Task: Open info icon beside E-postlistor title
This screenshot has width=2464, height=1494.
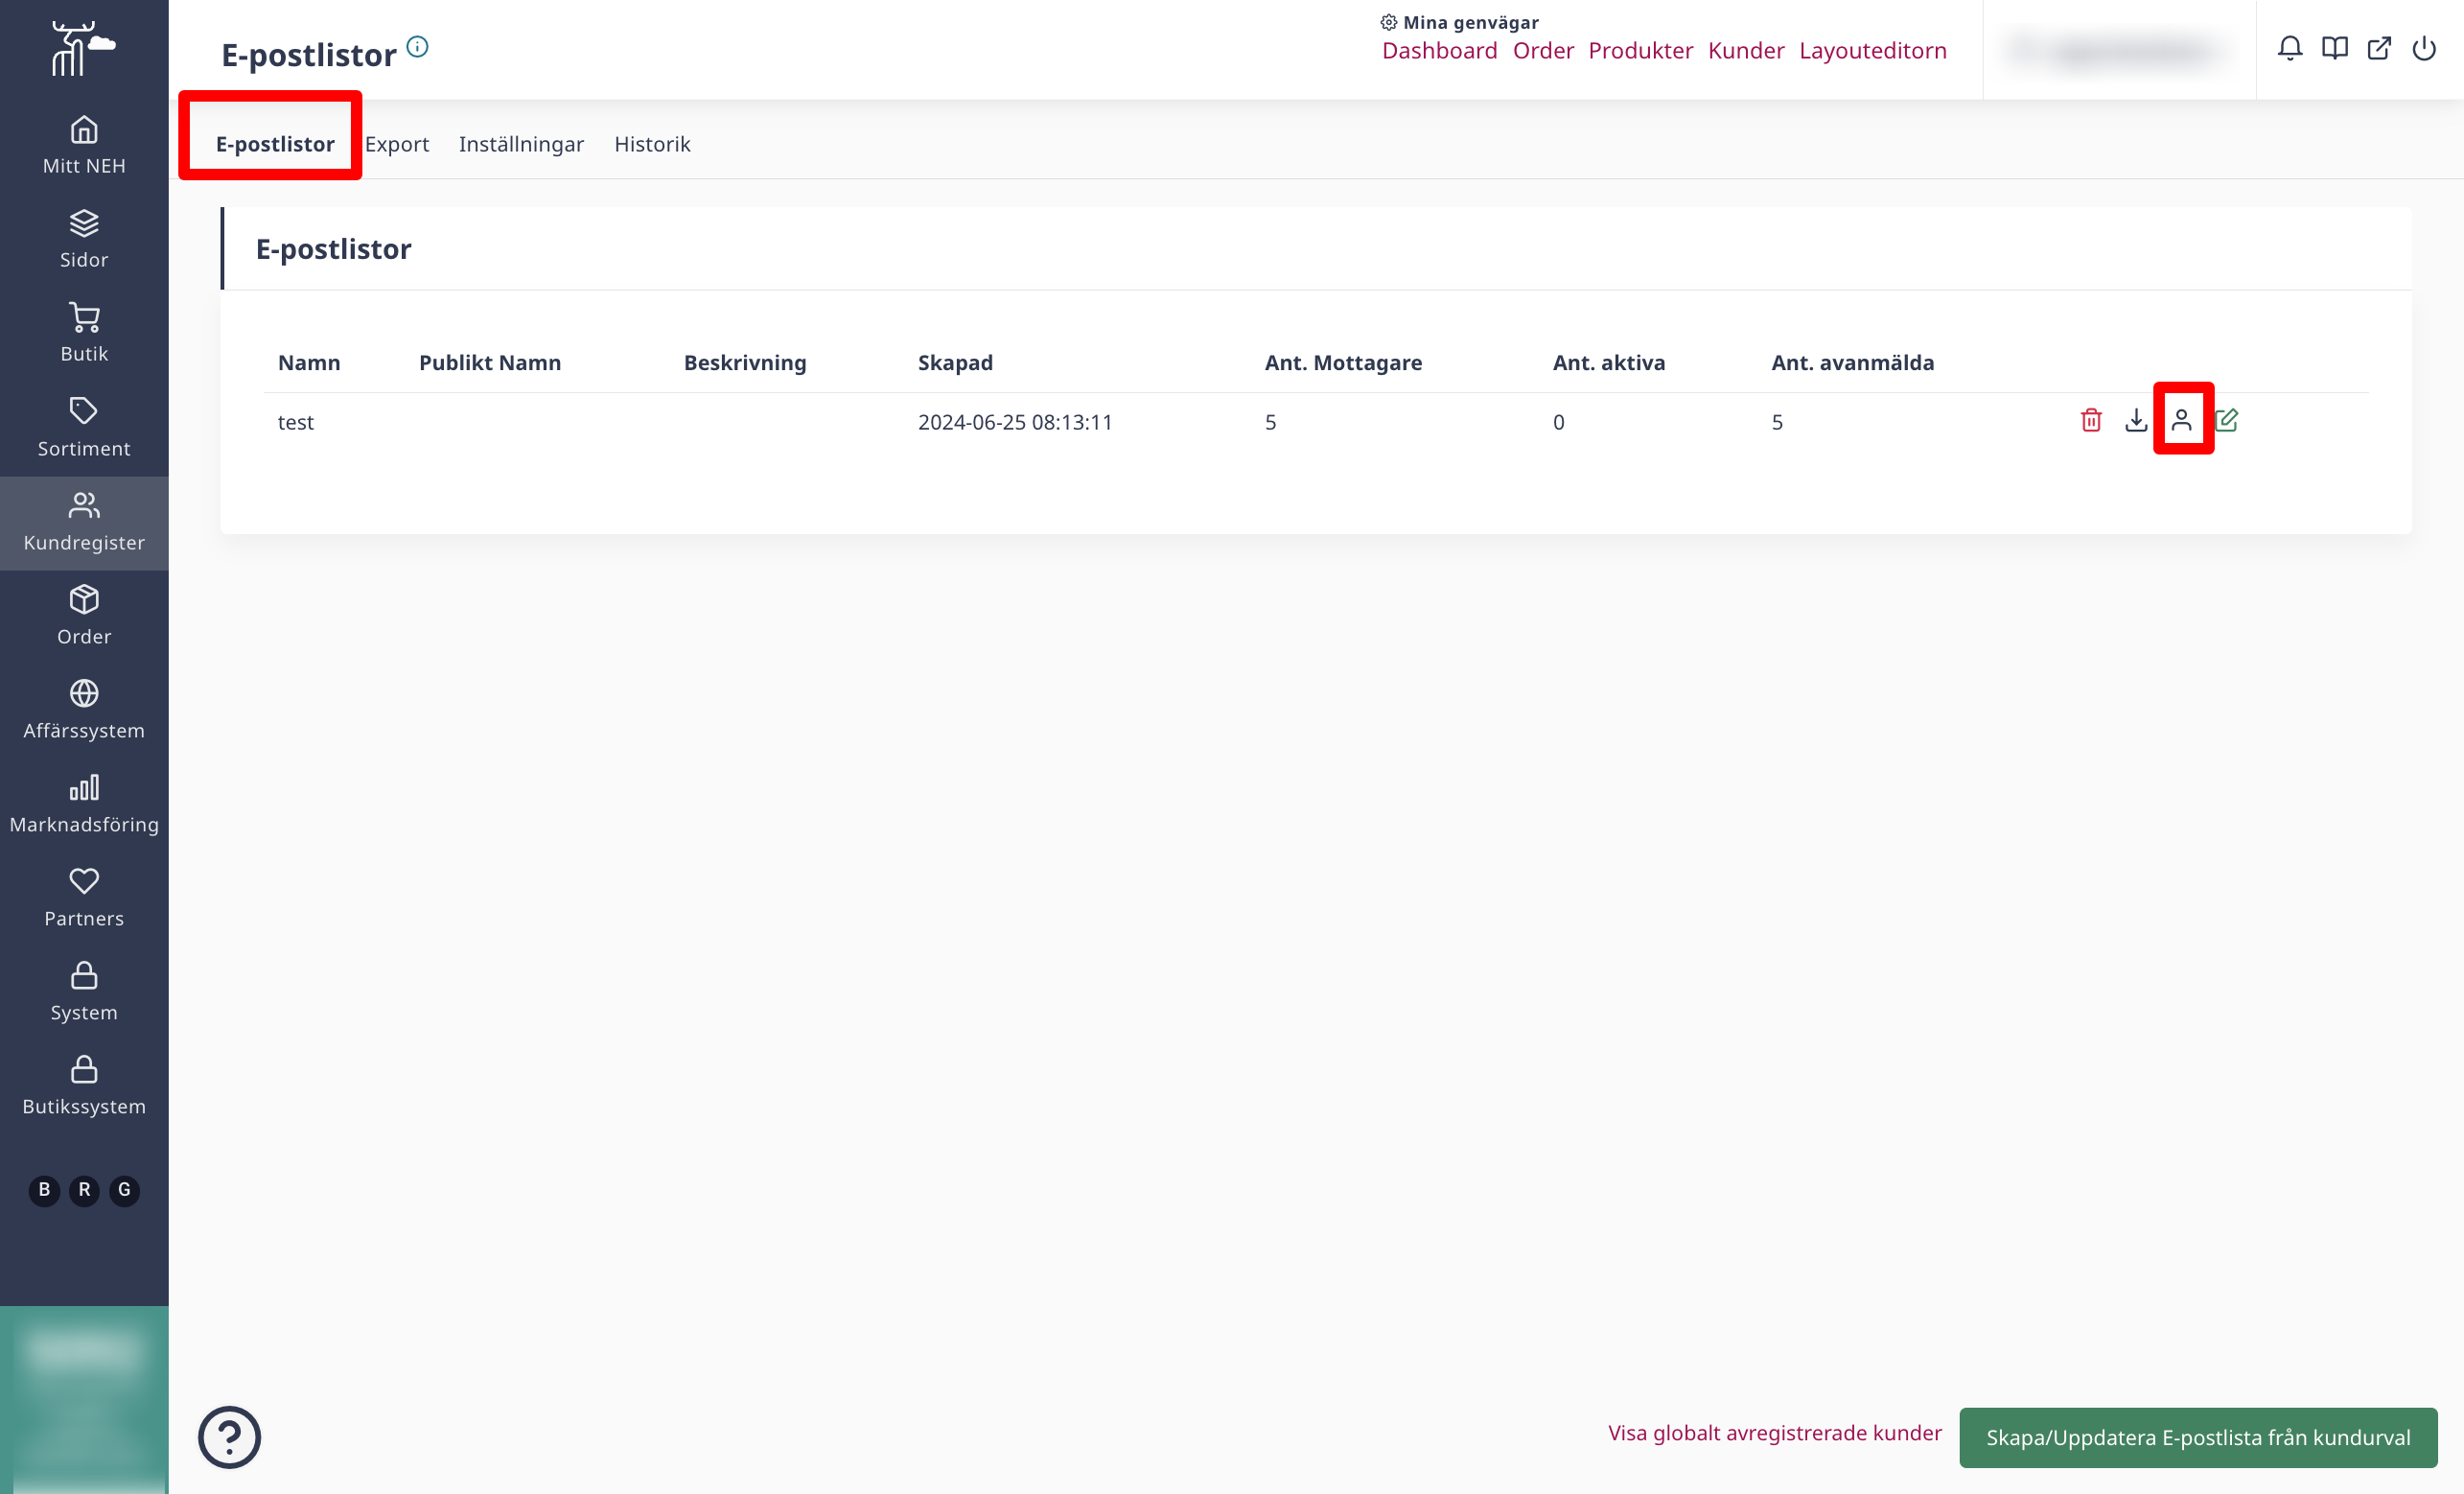Action: tap(418, 47)
